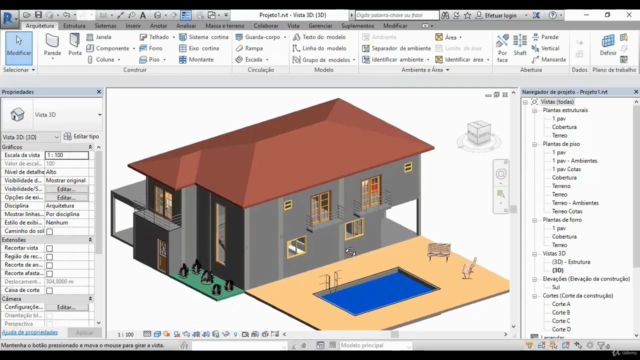Open Ajuda de propriedades link
The width and height of the screenshot is (640, 360).
coord(30,333)
